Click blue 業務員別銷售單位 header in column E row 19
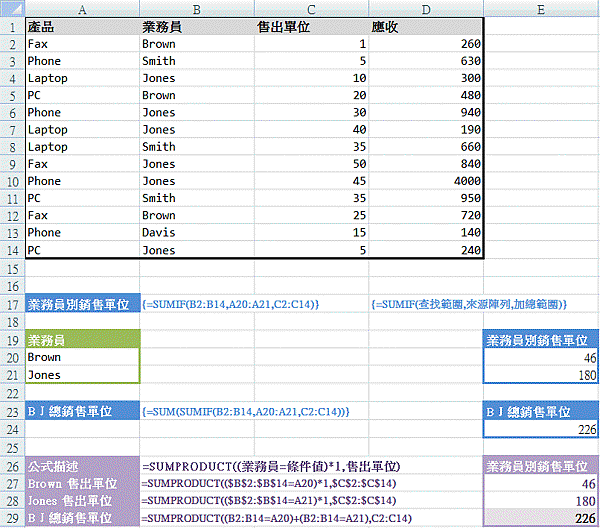Viewport: 600px width, 528px height. [x=541, y=340]
